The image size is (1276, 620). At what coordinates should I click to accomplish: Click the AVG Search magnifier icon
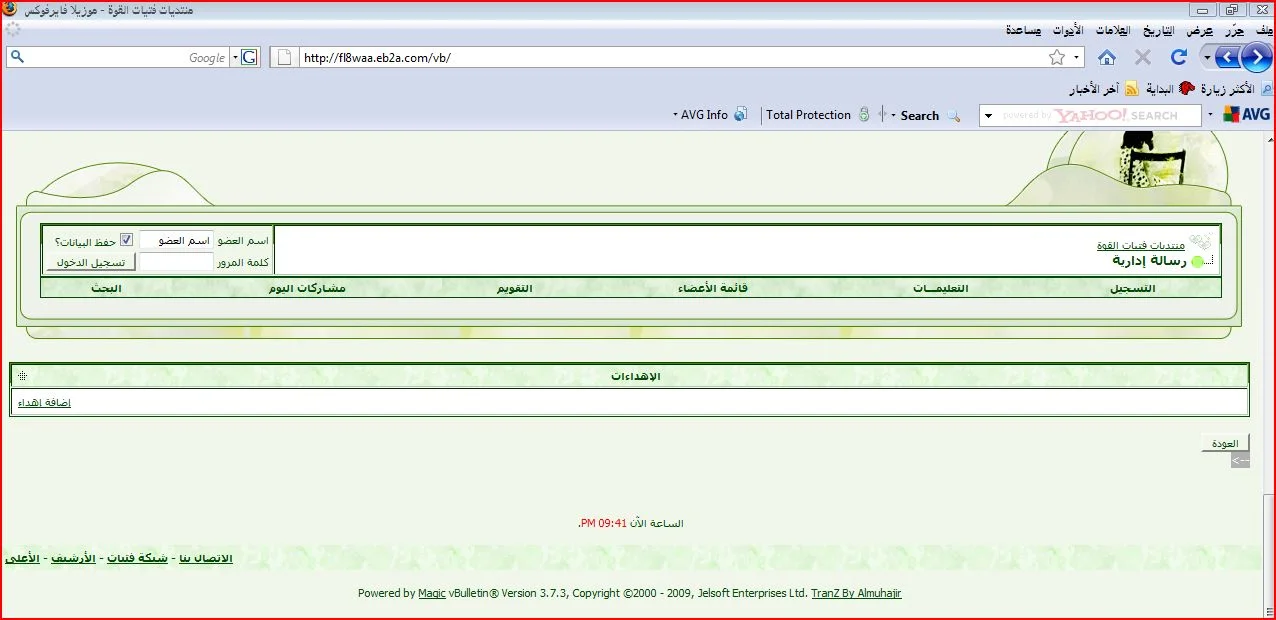point(953,116)
